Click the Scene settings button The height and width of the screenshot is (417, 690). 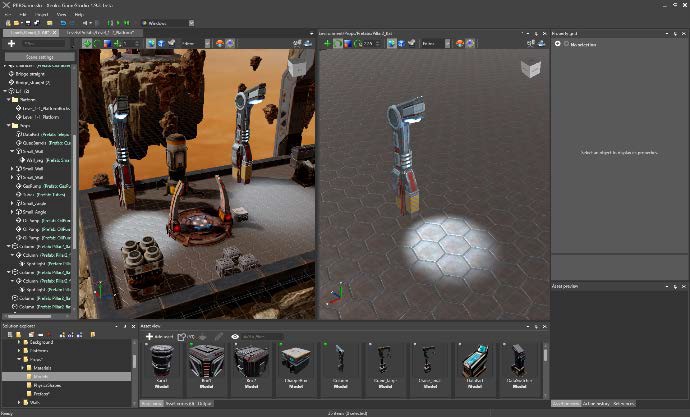[x=38, y=55]
